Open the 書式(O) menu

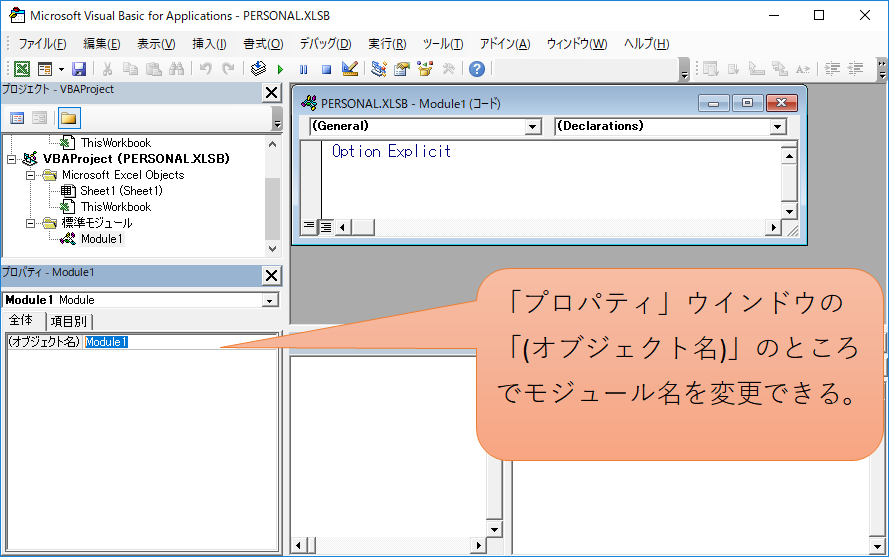[x=263, y=44]
